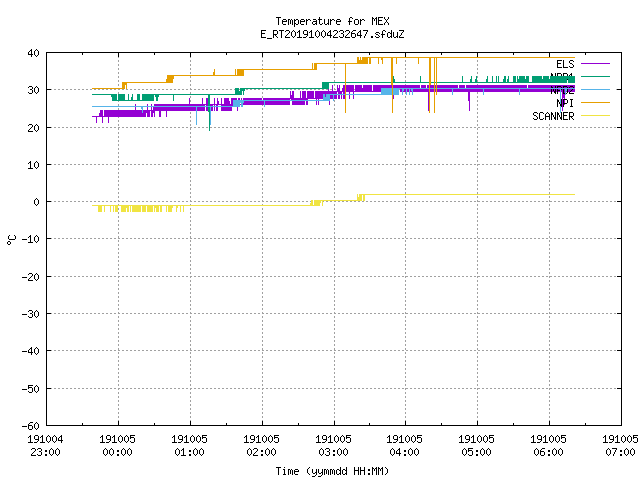The height and width of the screenshot is (480, 640).
Task: Click the 00:00 x-axis time label
Action: point(118,452)
